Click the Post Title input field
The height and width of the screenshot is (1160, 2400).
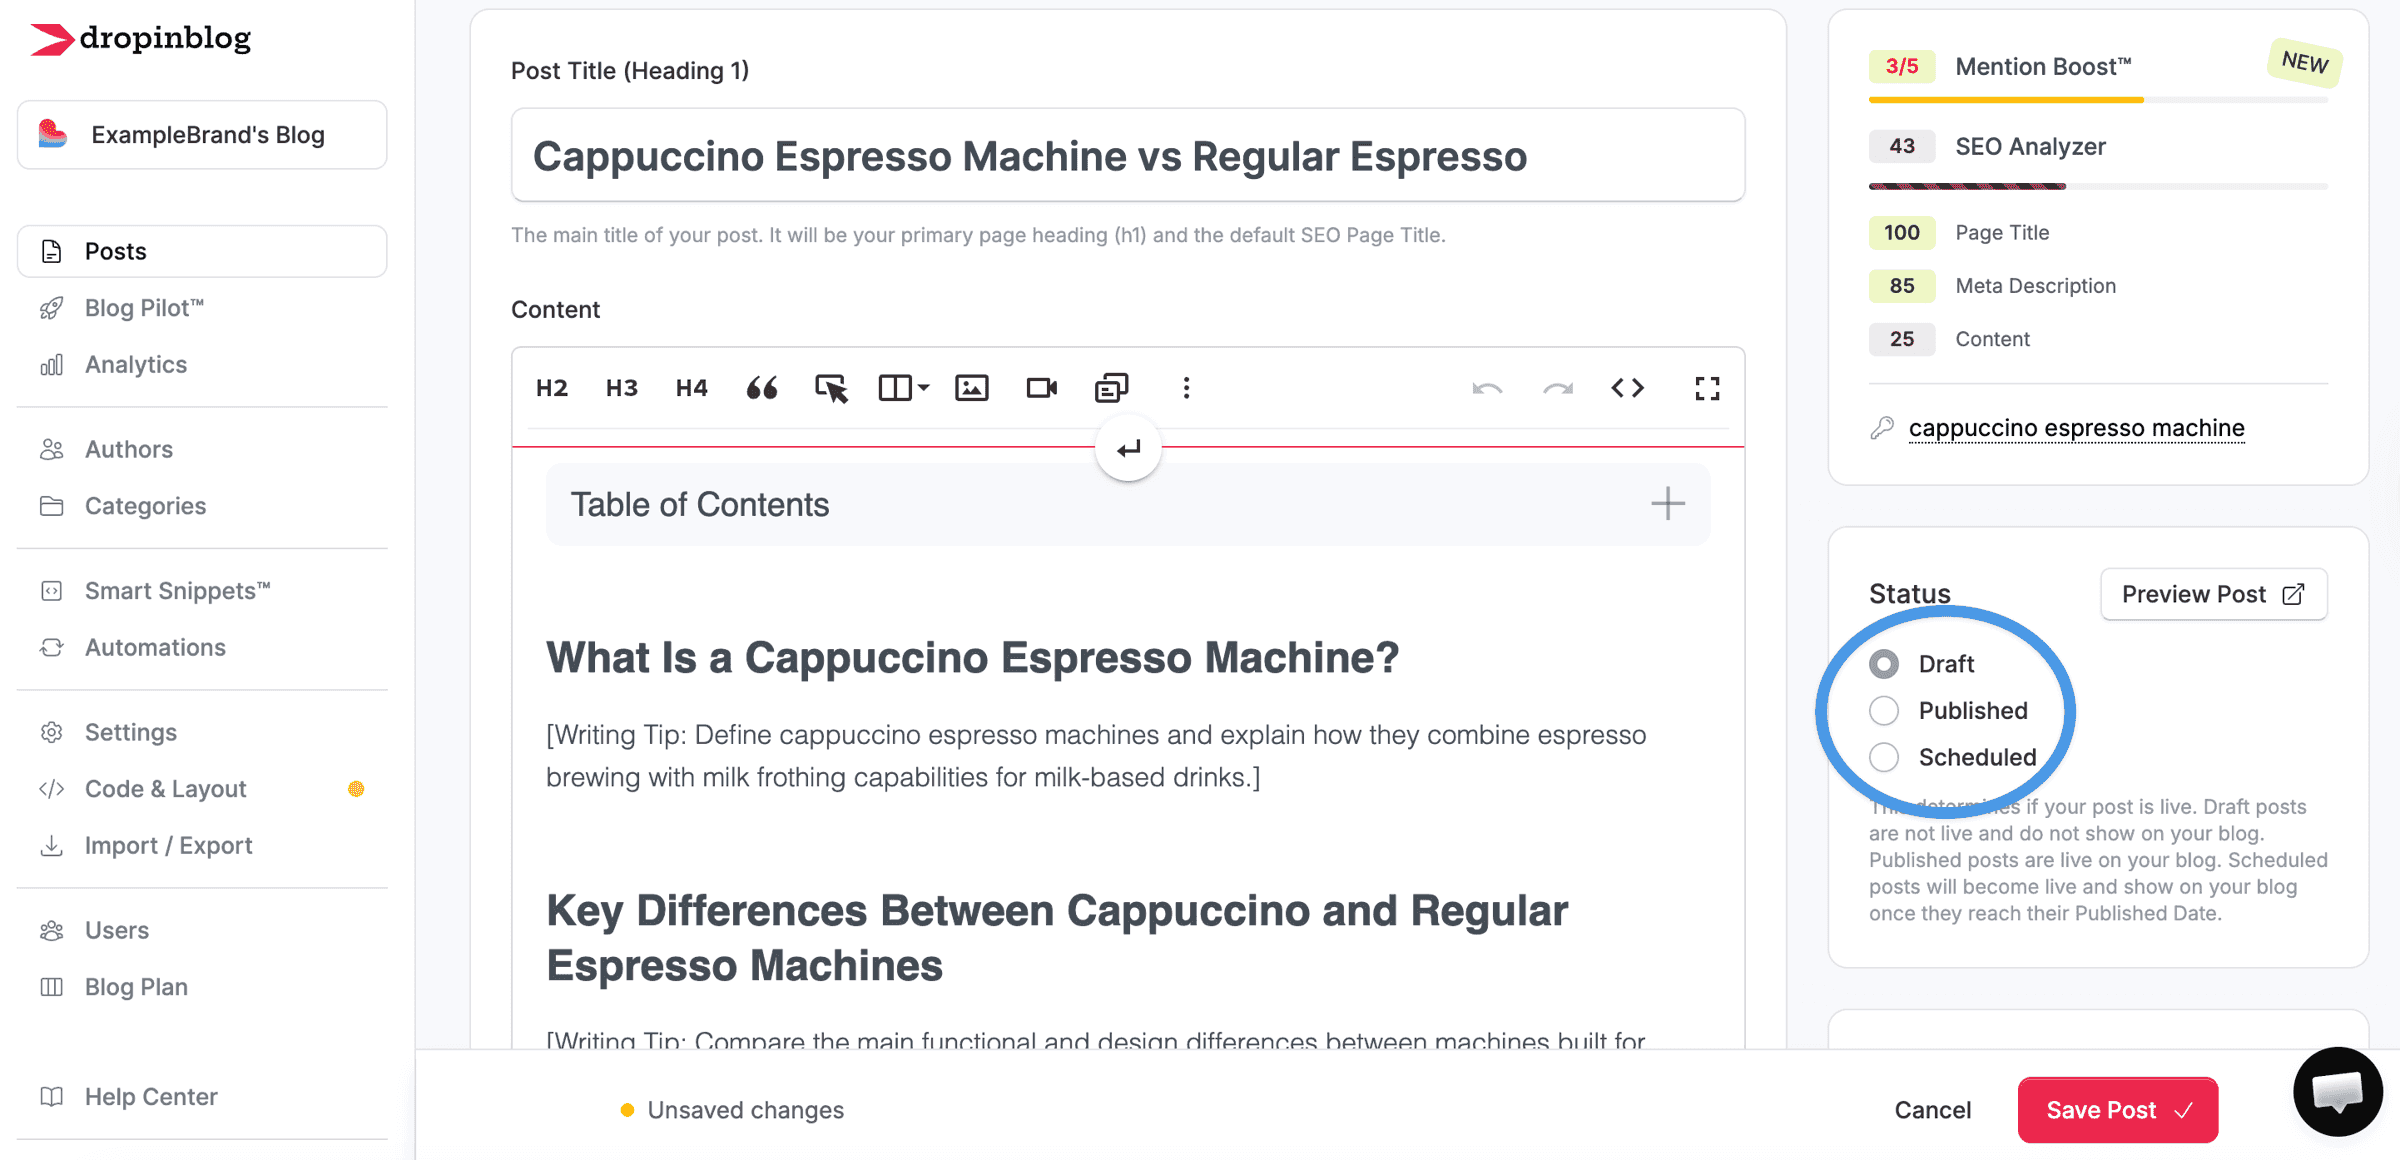(1128, 156)
